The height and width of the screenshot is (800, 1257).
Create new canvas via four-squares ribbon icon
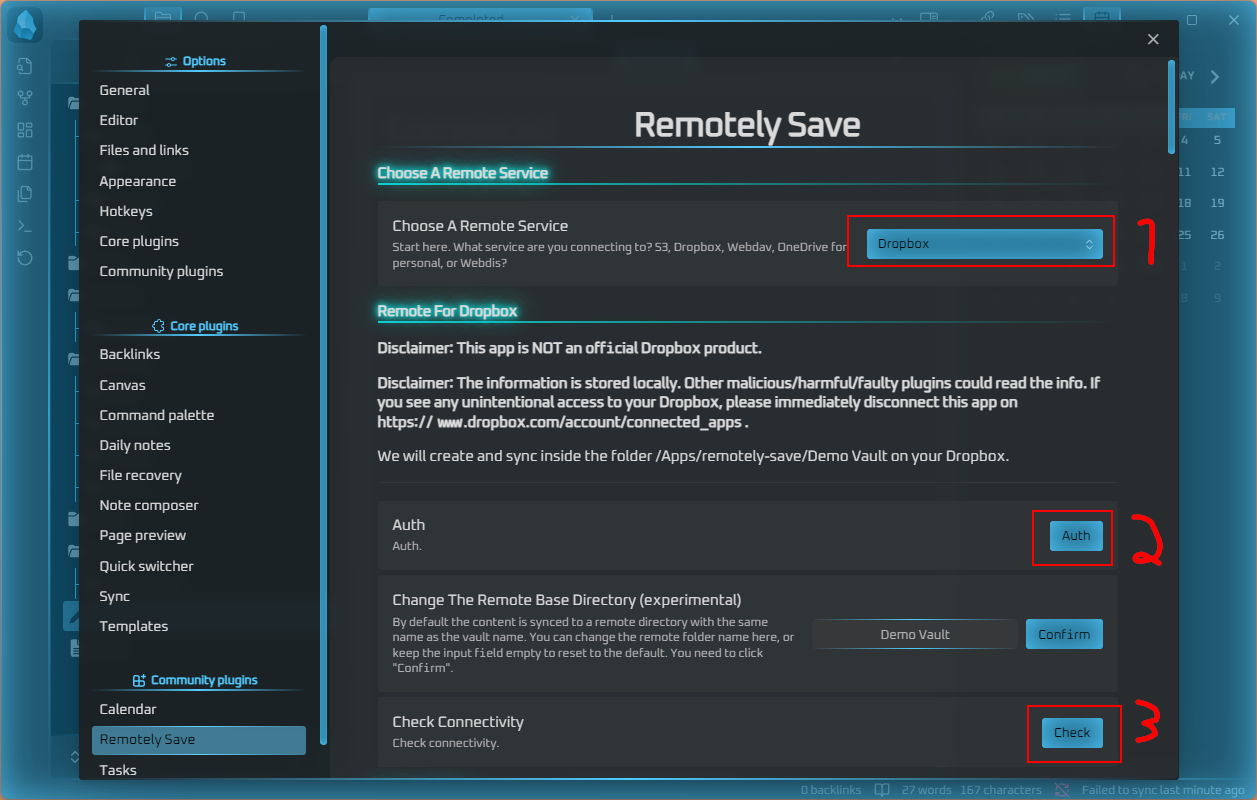coord(25,130)
